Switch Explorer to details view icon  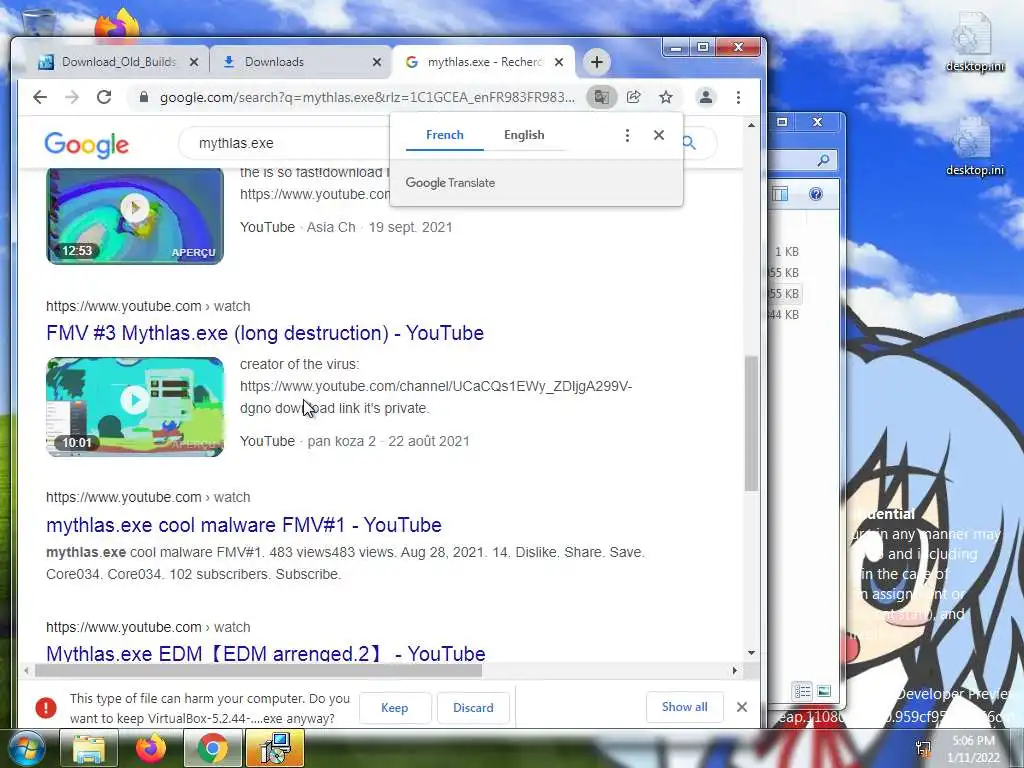[802, 690]
